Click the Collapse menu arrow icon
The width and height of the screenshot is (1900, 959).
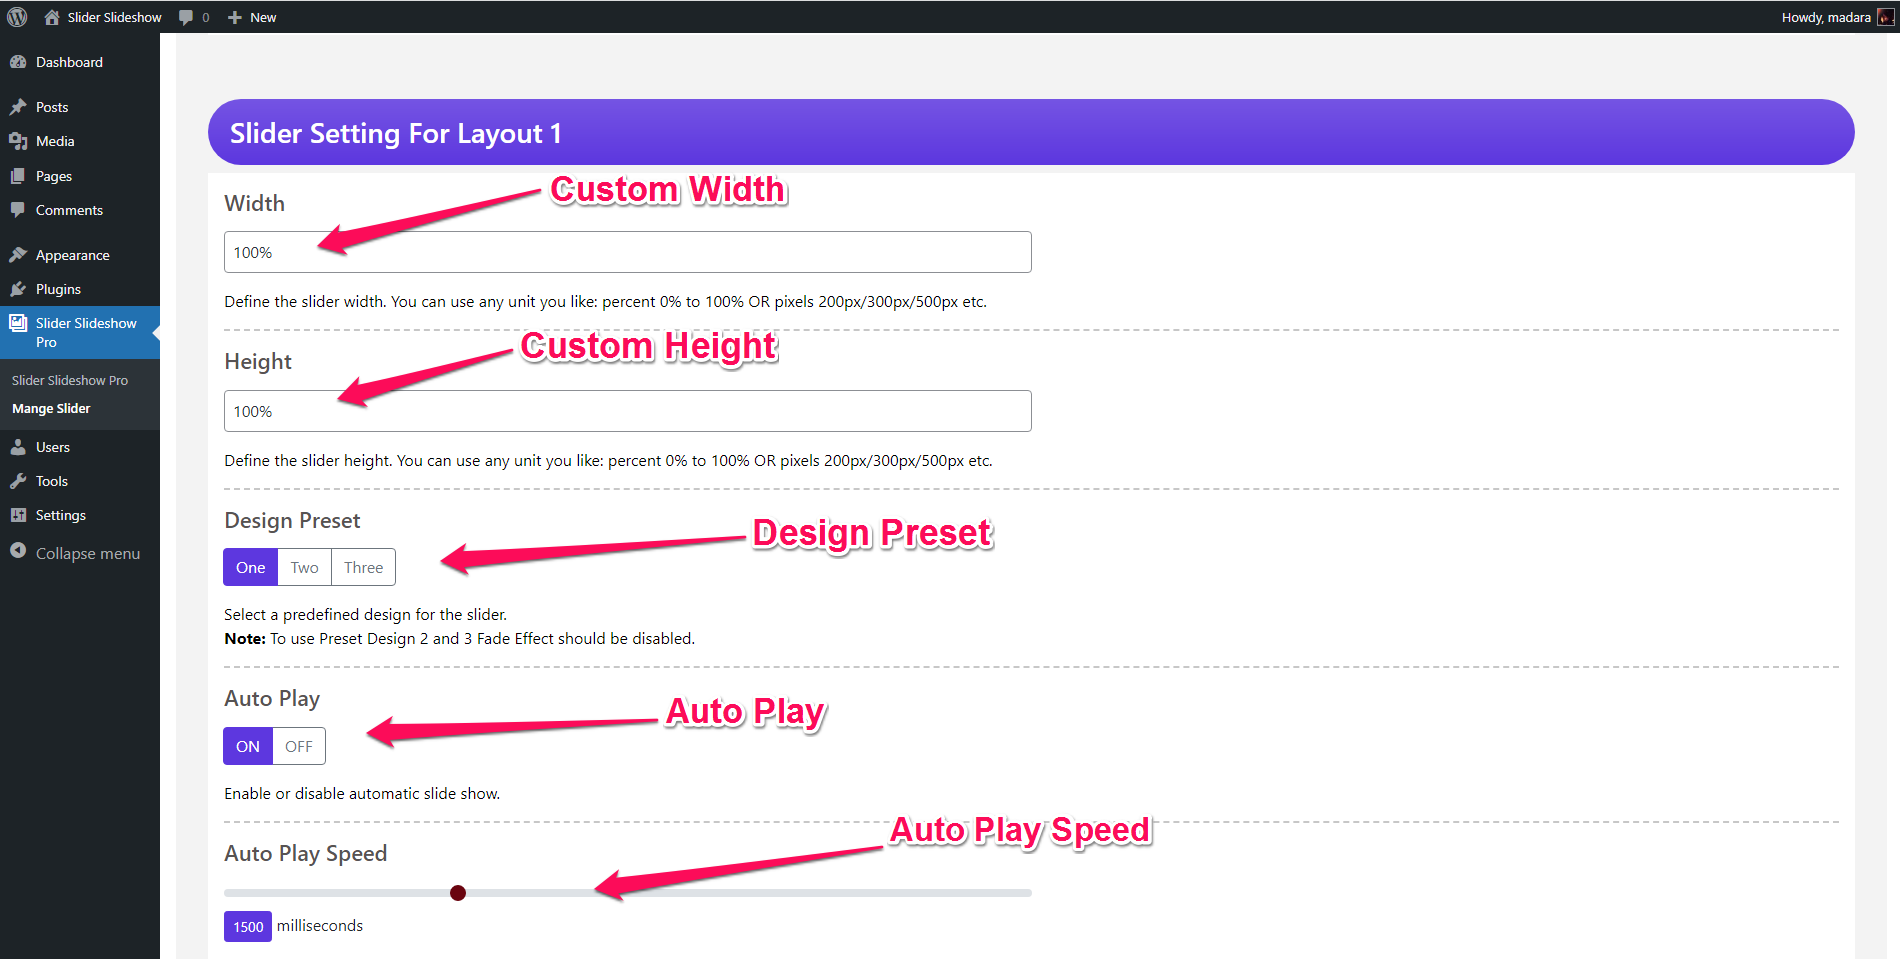pos(18,551)
